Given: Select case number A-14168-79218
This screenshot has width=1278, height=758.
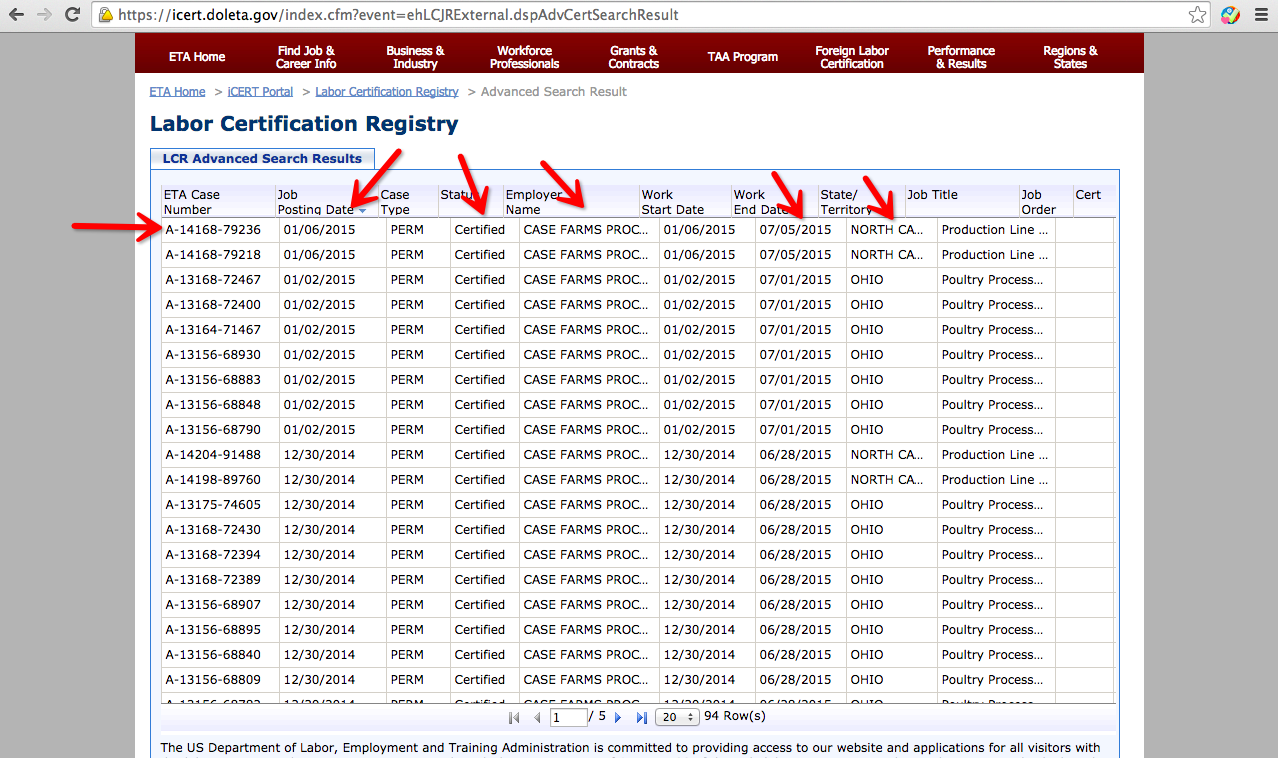Looking at the screenshot, I should [213, 255].
